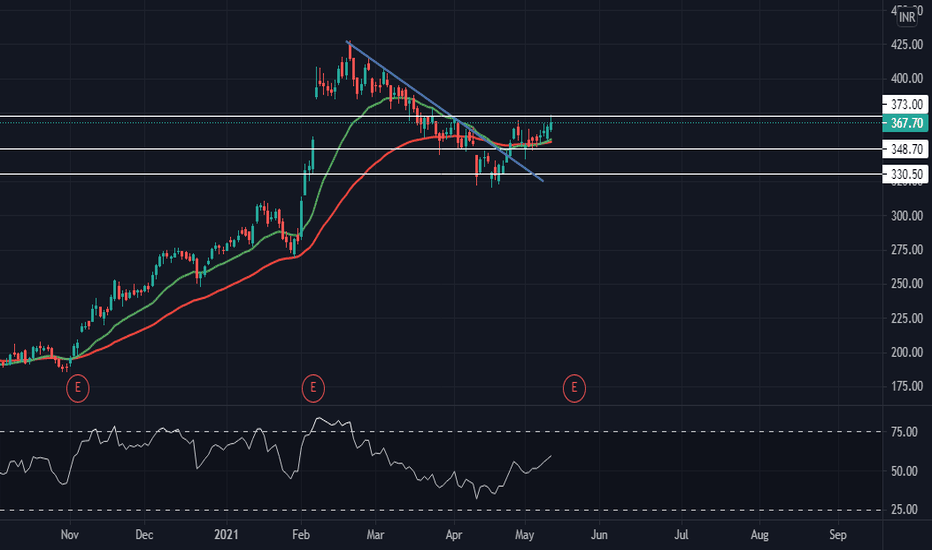
Task: Click the RSI 75.00 level label
Action: coord(904,432)
